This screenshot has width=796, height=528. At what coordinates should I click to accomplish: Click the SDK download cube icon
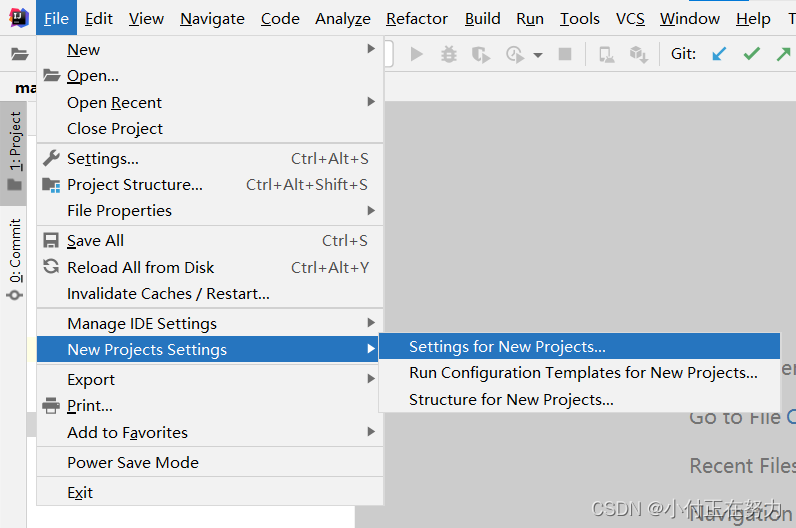638,54
